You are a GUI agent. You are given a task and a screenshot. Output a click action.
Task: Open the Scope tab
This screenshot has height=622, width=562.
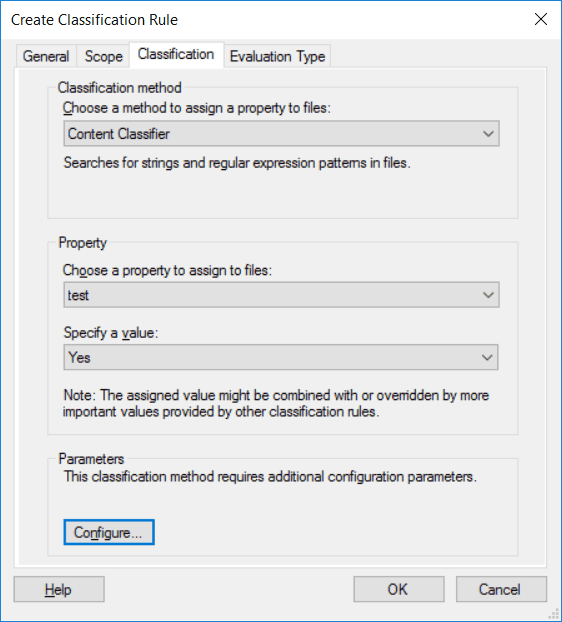104,56
